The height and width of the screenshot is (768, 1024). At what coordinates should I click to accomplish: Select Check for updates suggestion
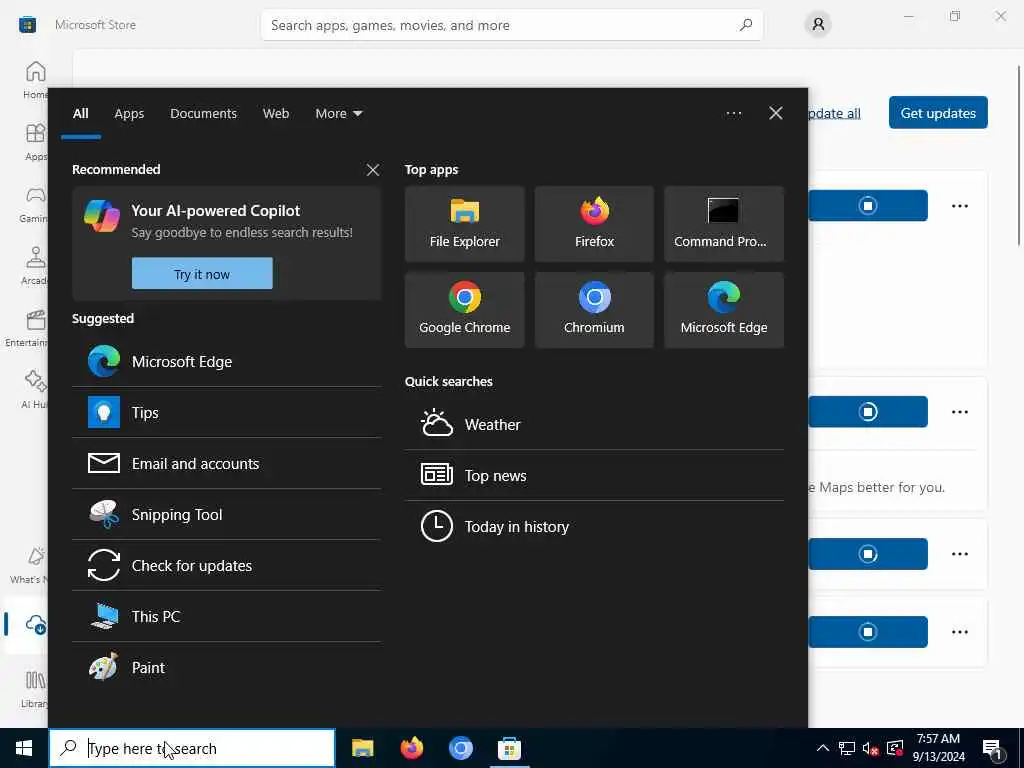pyautogui.click(x=226, y=566)
